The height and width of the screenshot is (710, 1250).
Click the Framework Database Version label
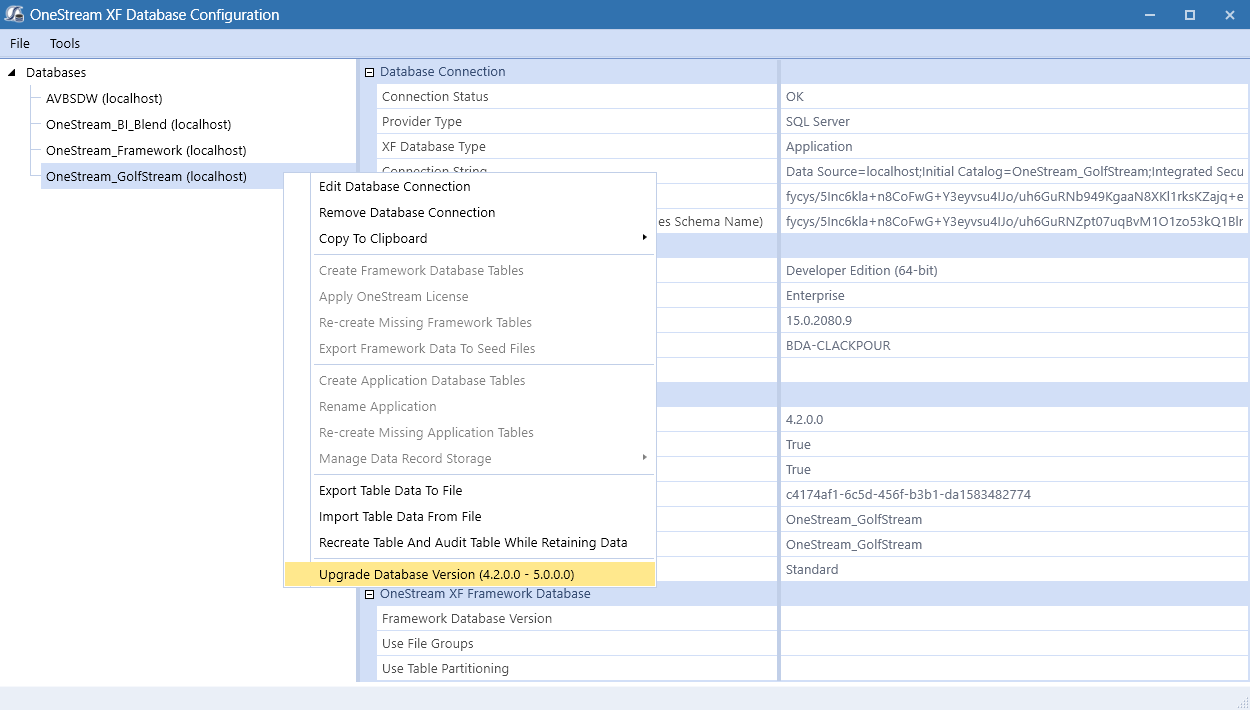[x=467, y=619]
